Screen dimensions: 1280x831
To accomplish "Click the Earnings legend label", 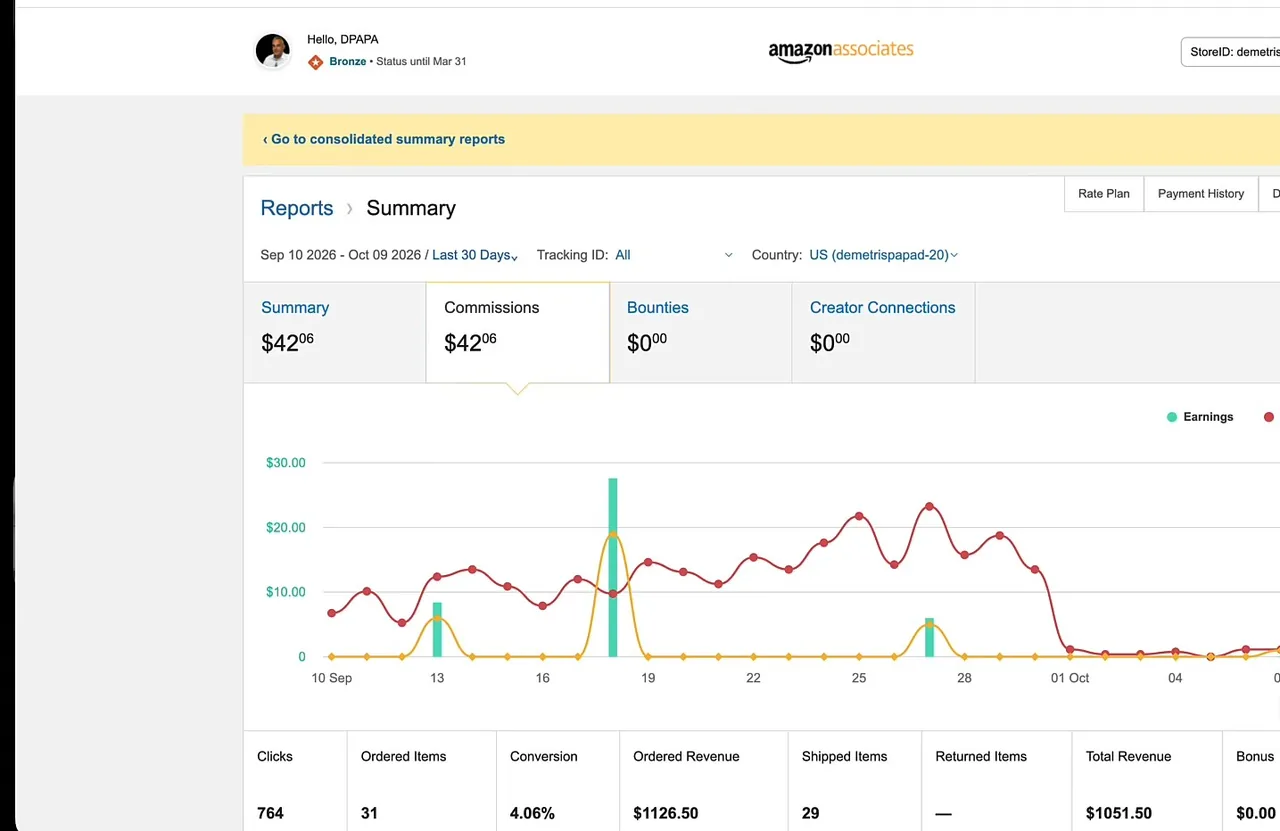I will [1208, 417].
